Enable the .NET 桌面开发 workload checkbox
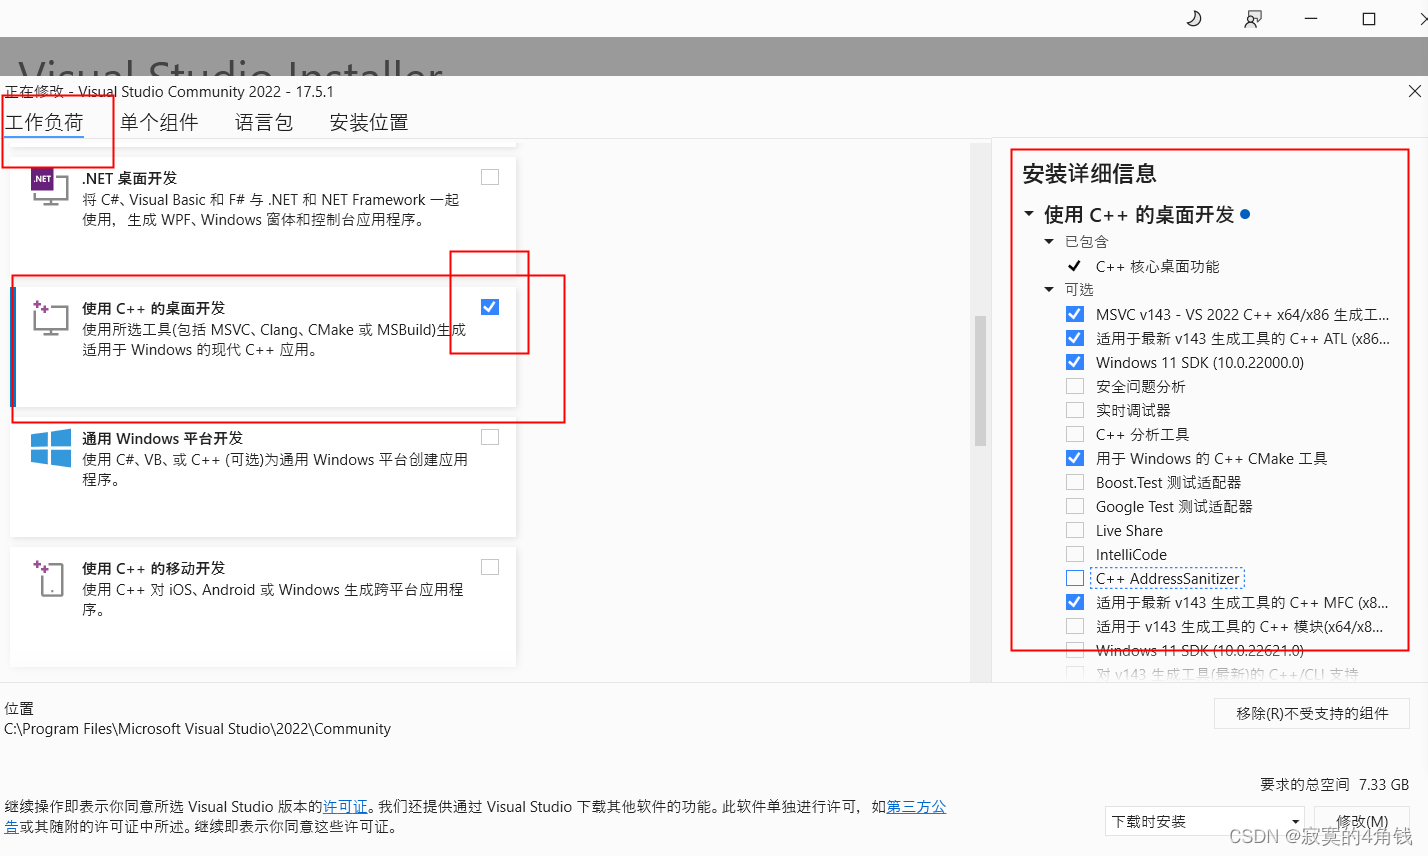 coord(490,177)
